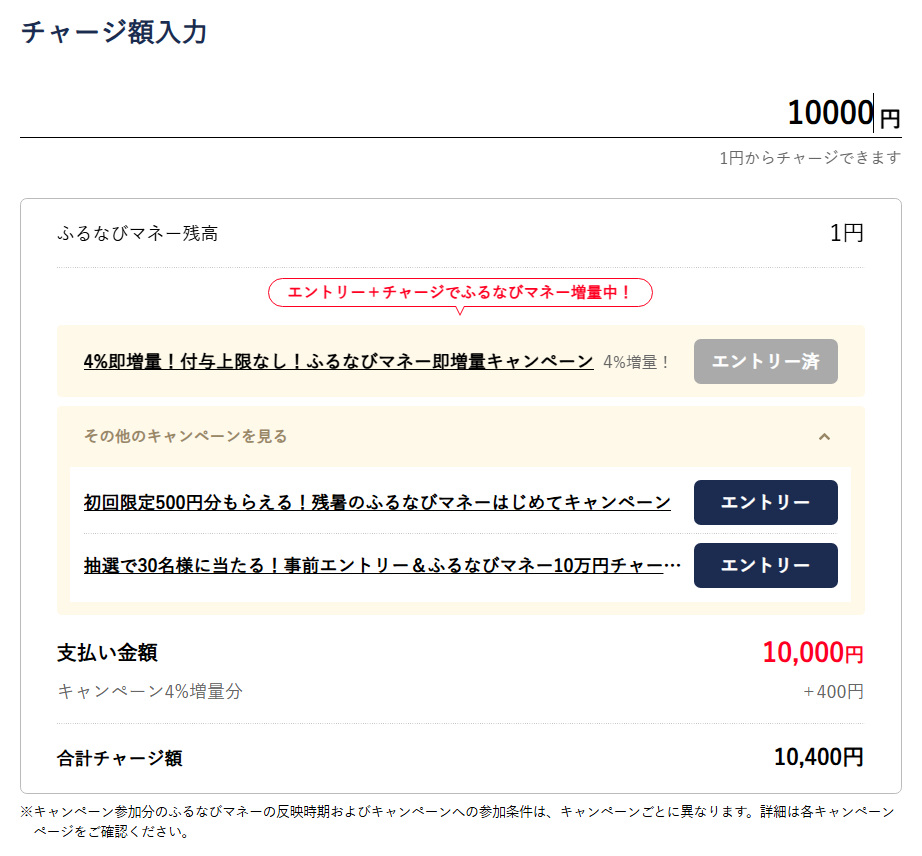Toggle the その他のキャンペーンを見る section header
Image resolution: width=922 pixels, height=856 pixels.
[x=460, y=437]
